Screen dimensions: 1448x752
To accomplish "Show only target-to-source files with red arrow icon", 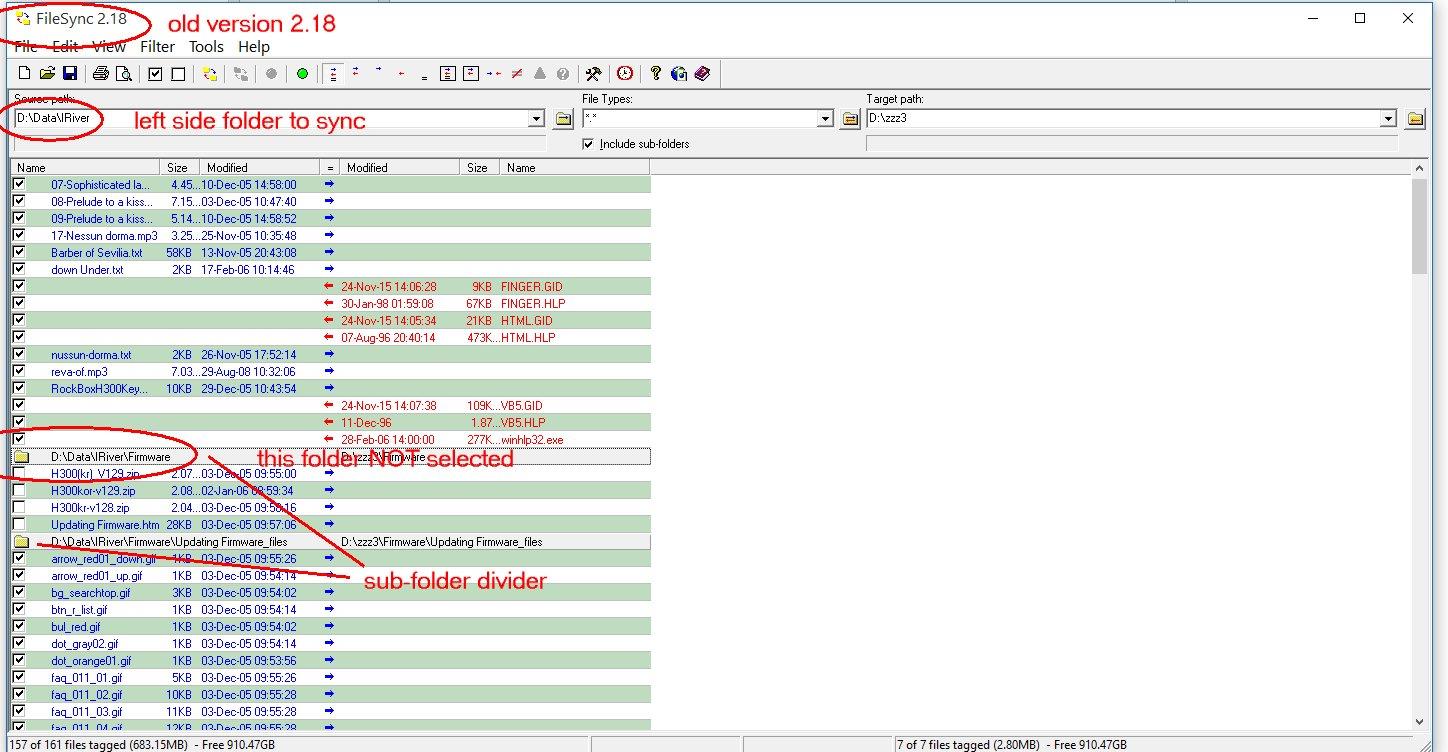I will pyautogui.click(x=402, y=73).
